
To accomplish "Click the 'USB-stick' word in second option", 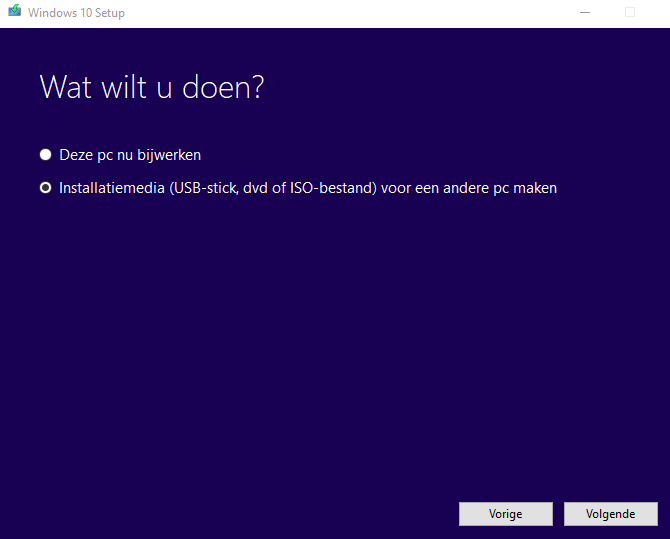I will pos(206,188).
